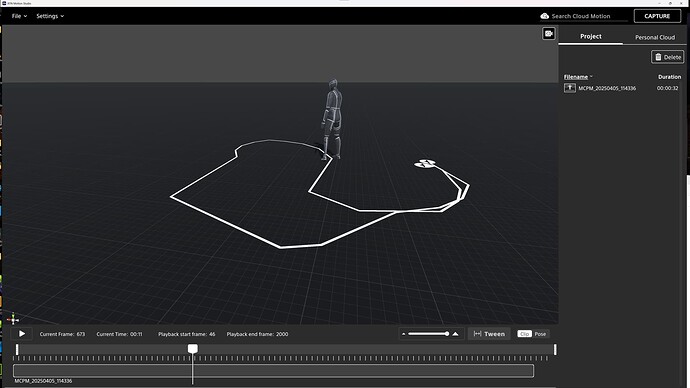
Task: Switch the mode toggle to Clip
Action: coord(524,334)
